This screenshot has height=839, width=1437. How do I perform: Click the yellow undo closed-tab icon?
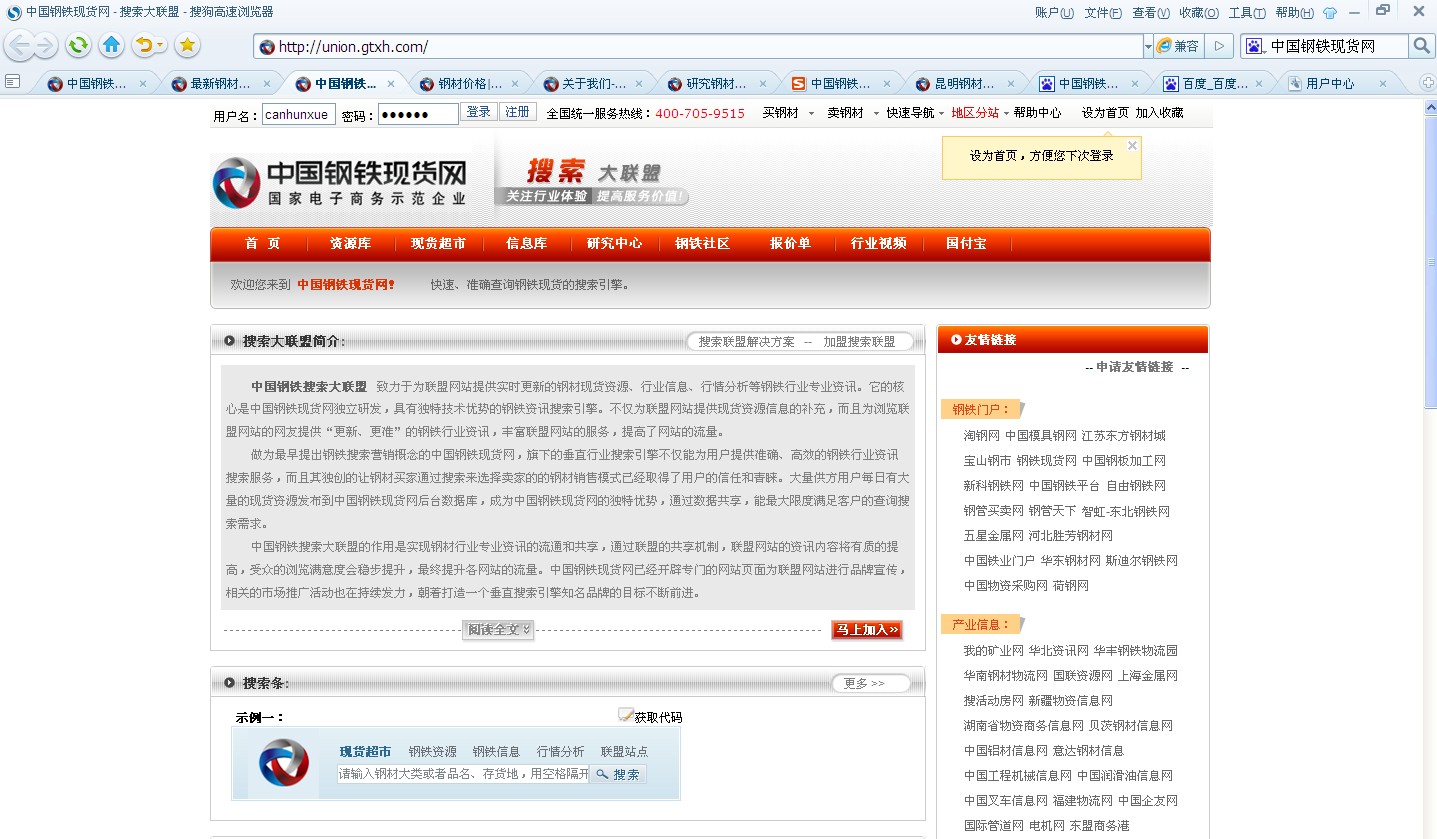pyautogui.click(x=149, y=45)
